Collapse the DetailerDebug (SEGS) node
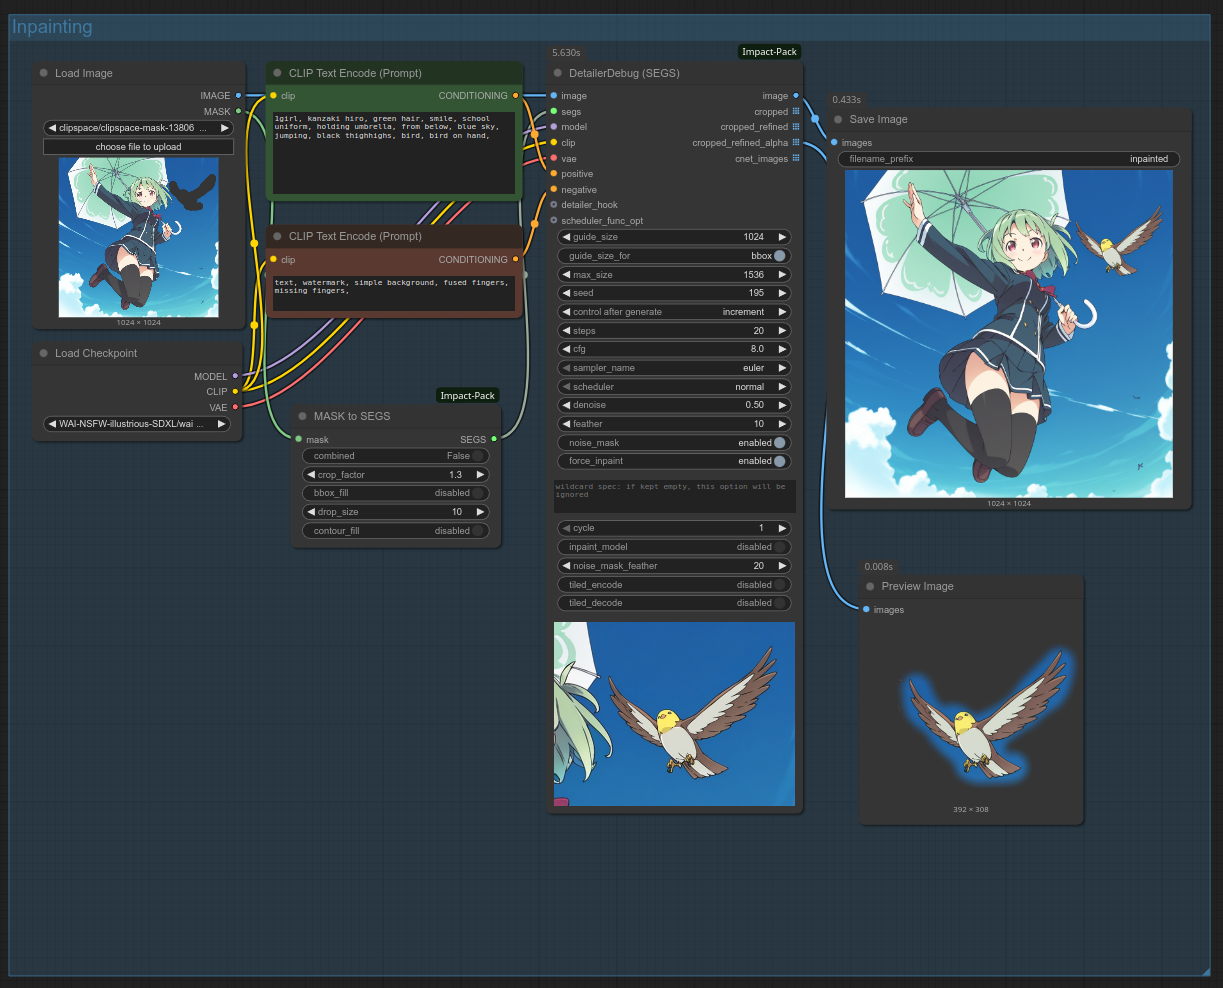 557,73
